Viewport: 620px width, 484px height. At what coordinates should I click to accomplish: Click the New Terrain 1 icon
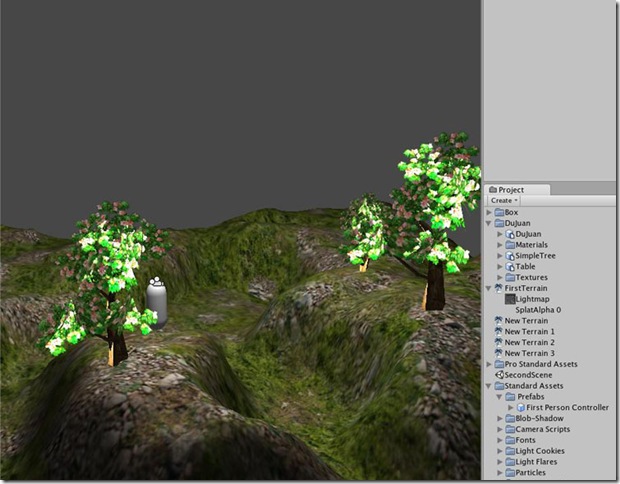point(499,331)
